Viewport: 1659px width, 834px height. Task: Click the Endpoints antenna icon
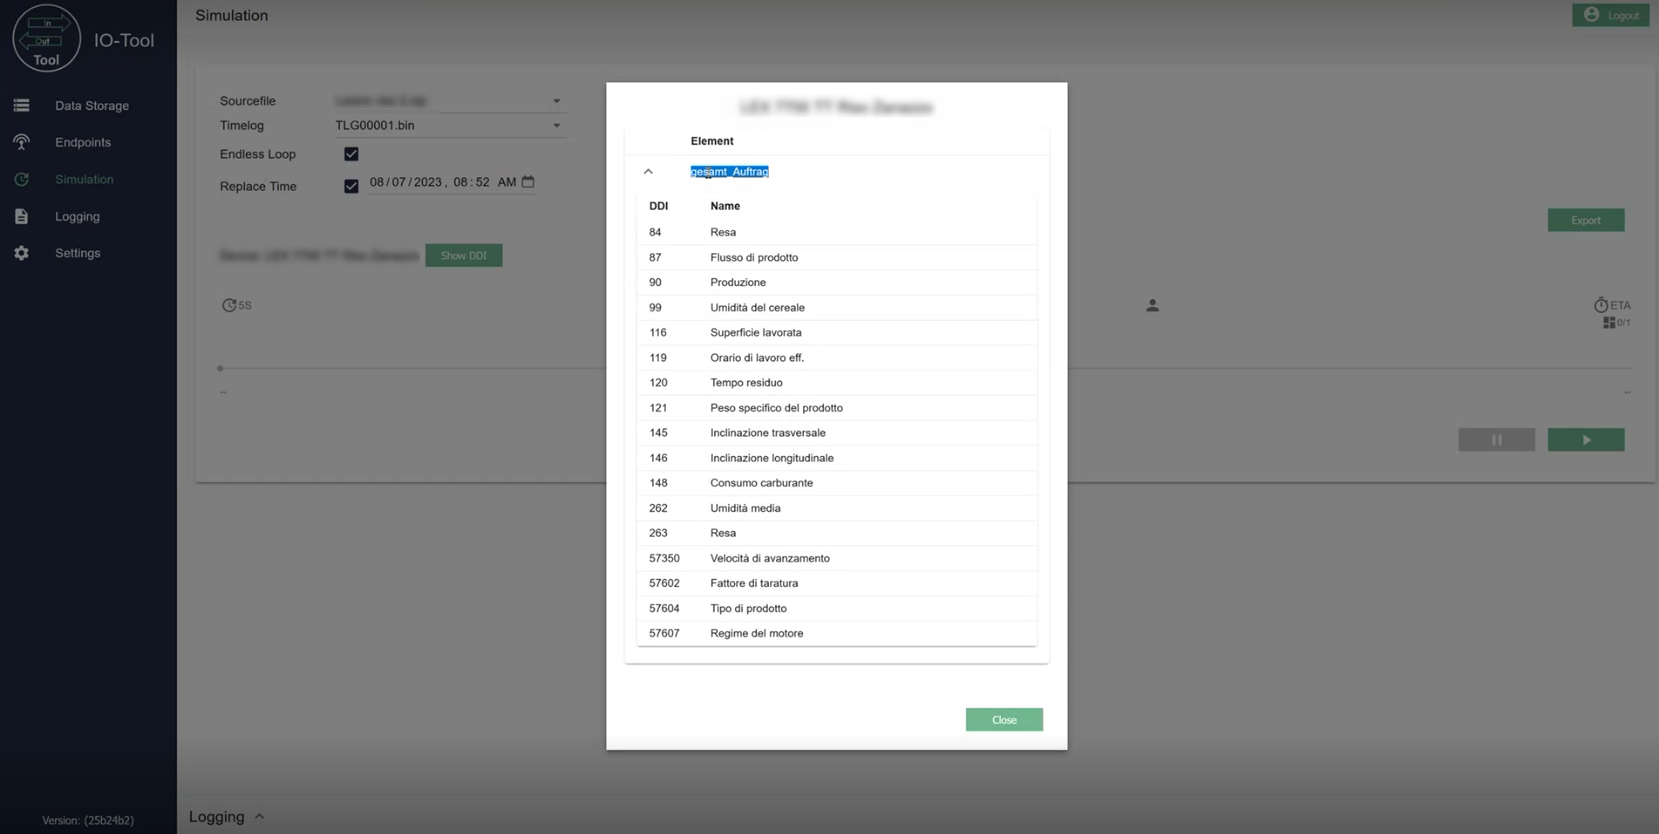coord(21,142)
